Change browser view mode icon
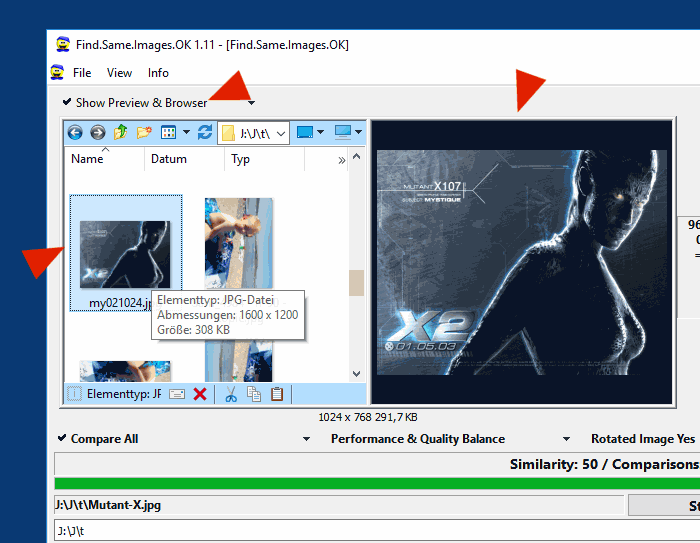This screenshot has height=543, width=700. click(x=168, y=132)
